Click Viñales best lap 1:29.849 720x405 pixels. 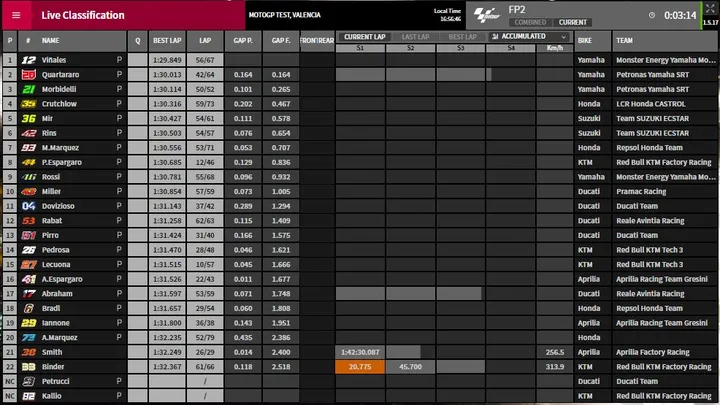(167, 60)
